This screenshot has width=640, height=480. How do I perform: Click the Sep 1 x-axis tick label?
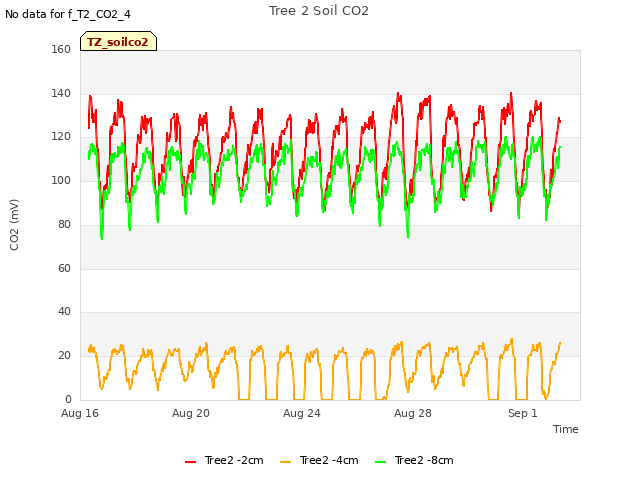pyautogui.click(x=522, y=413)
